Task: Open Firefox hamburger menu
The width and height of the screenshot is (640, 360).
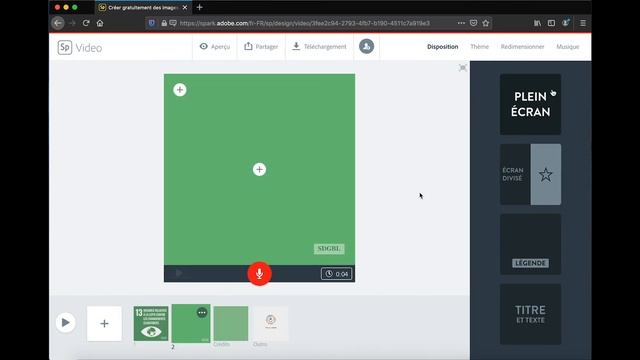Action: [x=583, y=23]
